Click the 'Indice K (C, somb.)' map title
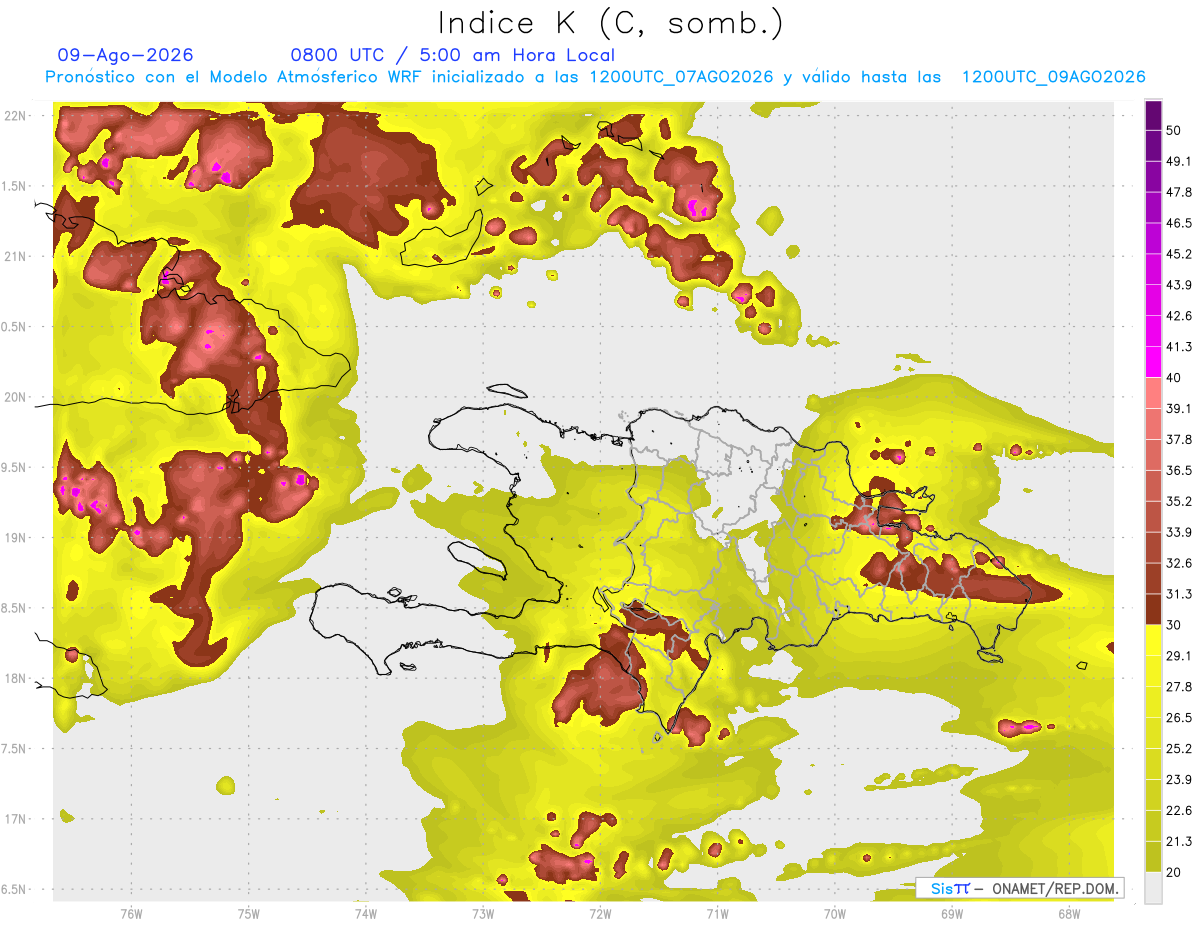This screenshot has width=1200, height=927. click(611, 24)
